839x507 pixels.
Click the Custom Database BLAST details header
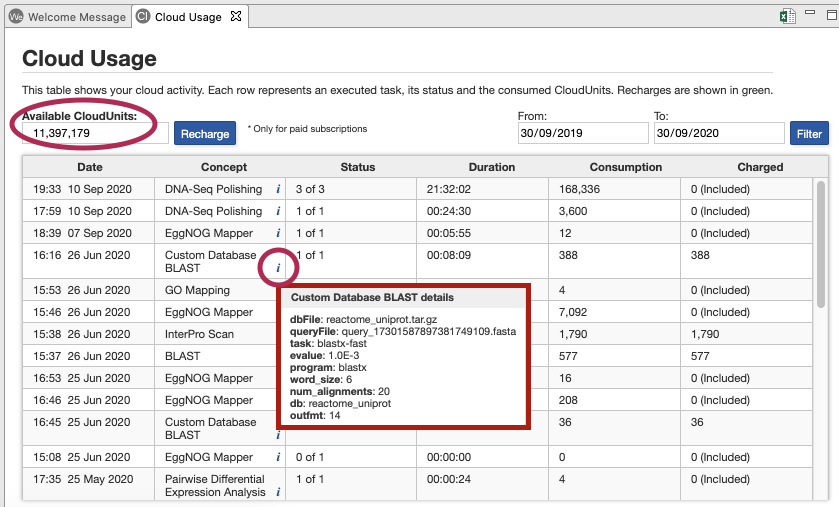click(372, 297)
